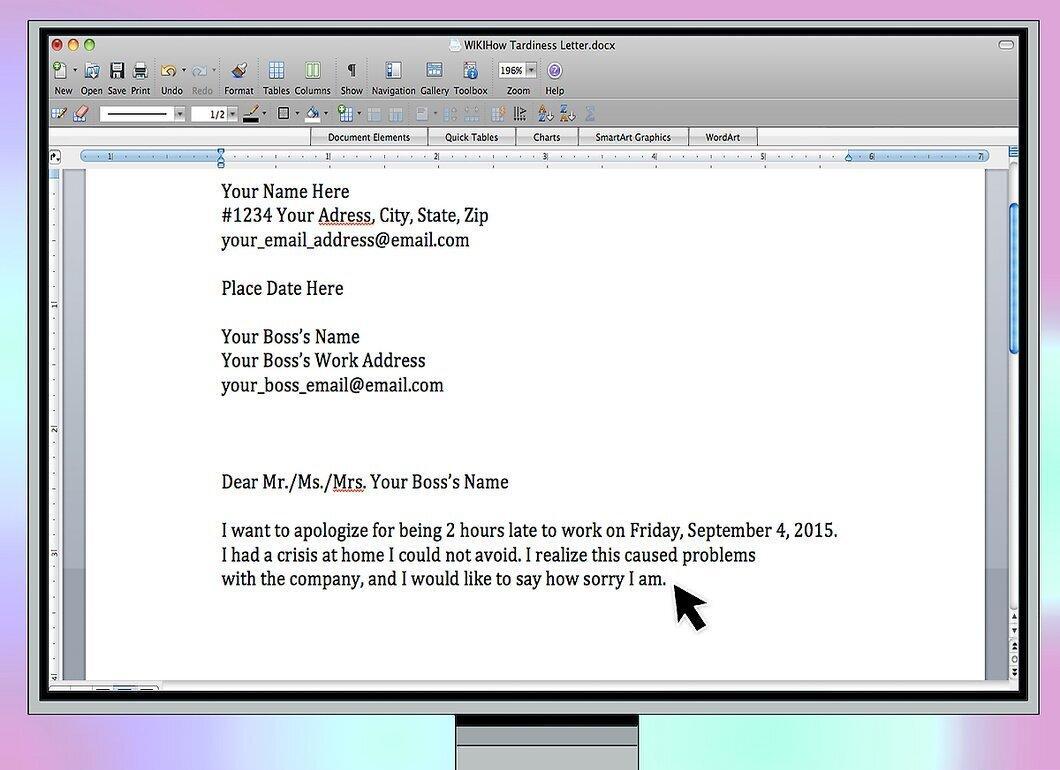Click the text "Your Name Here"

pyautogui.click(x=285, y=191)
